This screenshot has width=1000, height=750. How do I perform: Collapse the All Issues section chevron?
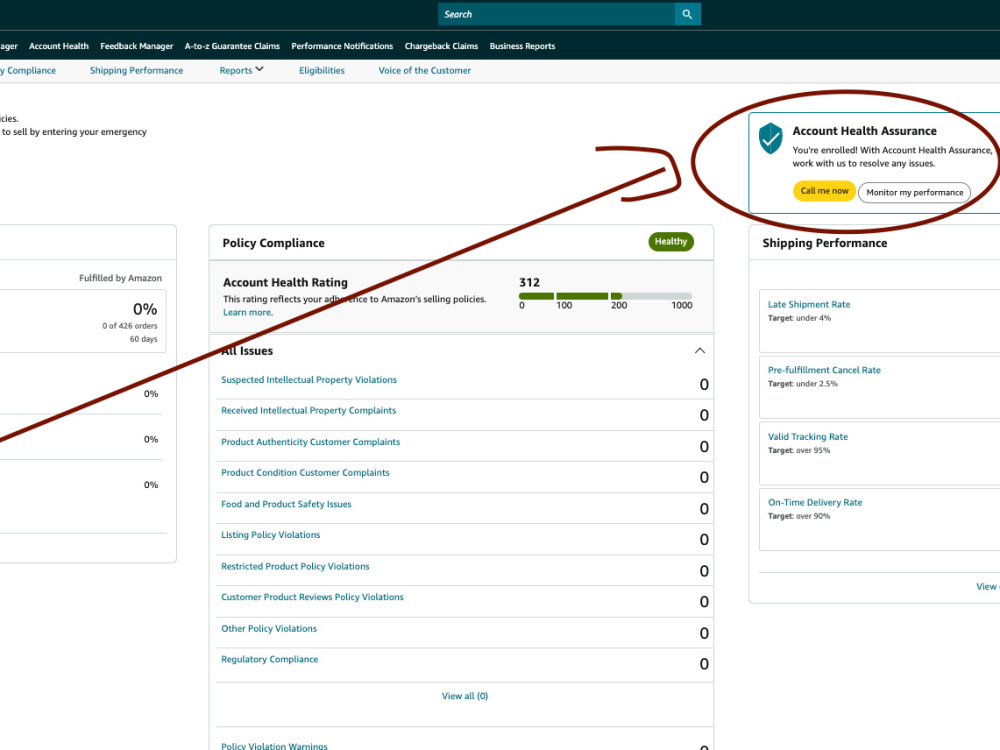pos(700,351)
